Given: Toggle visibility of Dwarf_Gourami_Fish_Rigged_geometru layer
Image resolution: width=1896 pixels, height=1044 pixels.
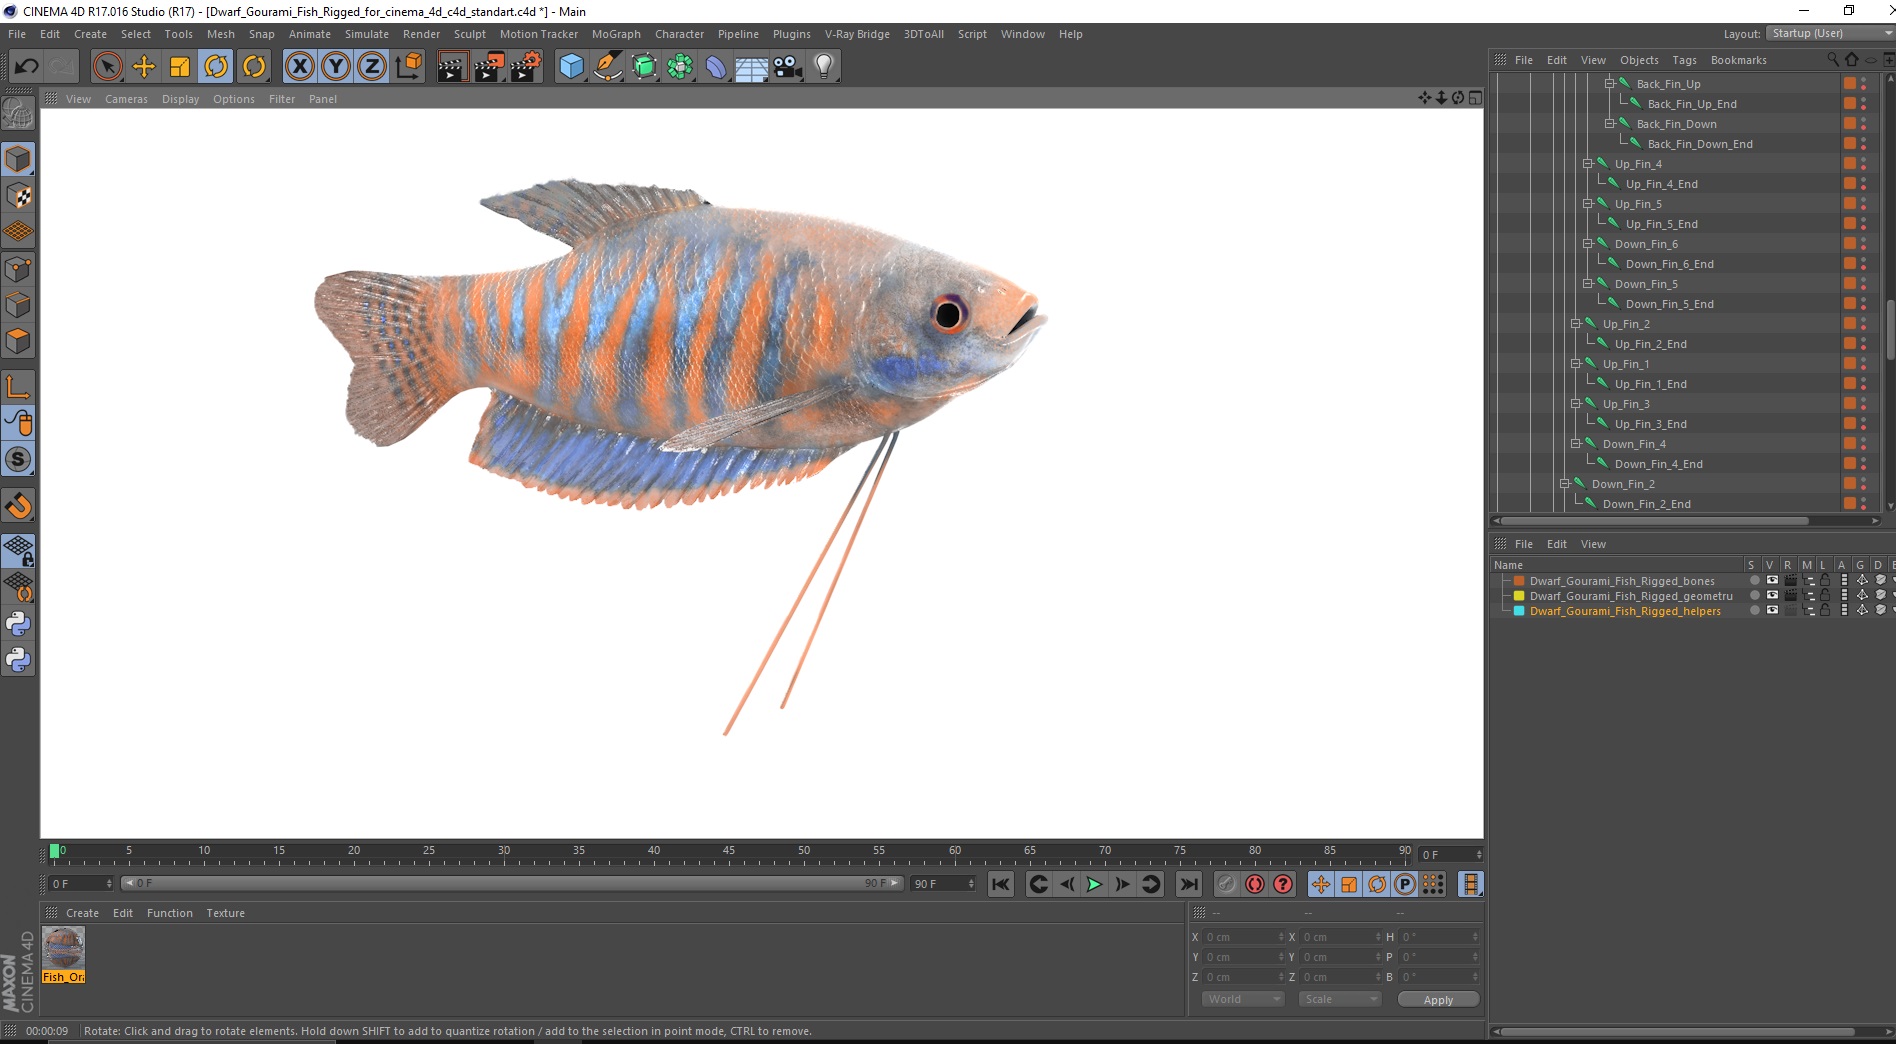Looking at the screenshot, I should 1772,596.
